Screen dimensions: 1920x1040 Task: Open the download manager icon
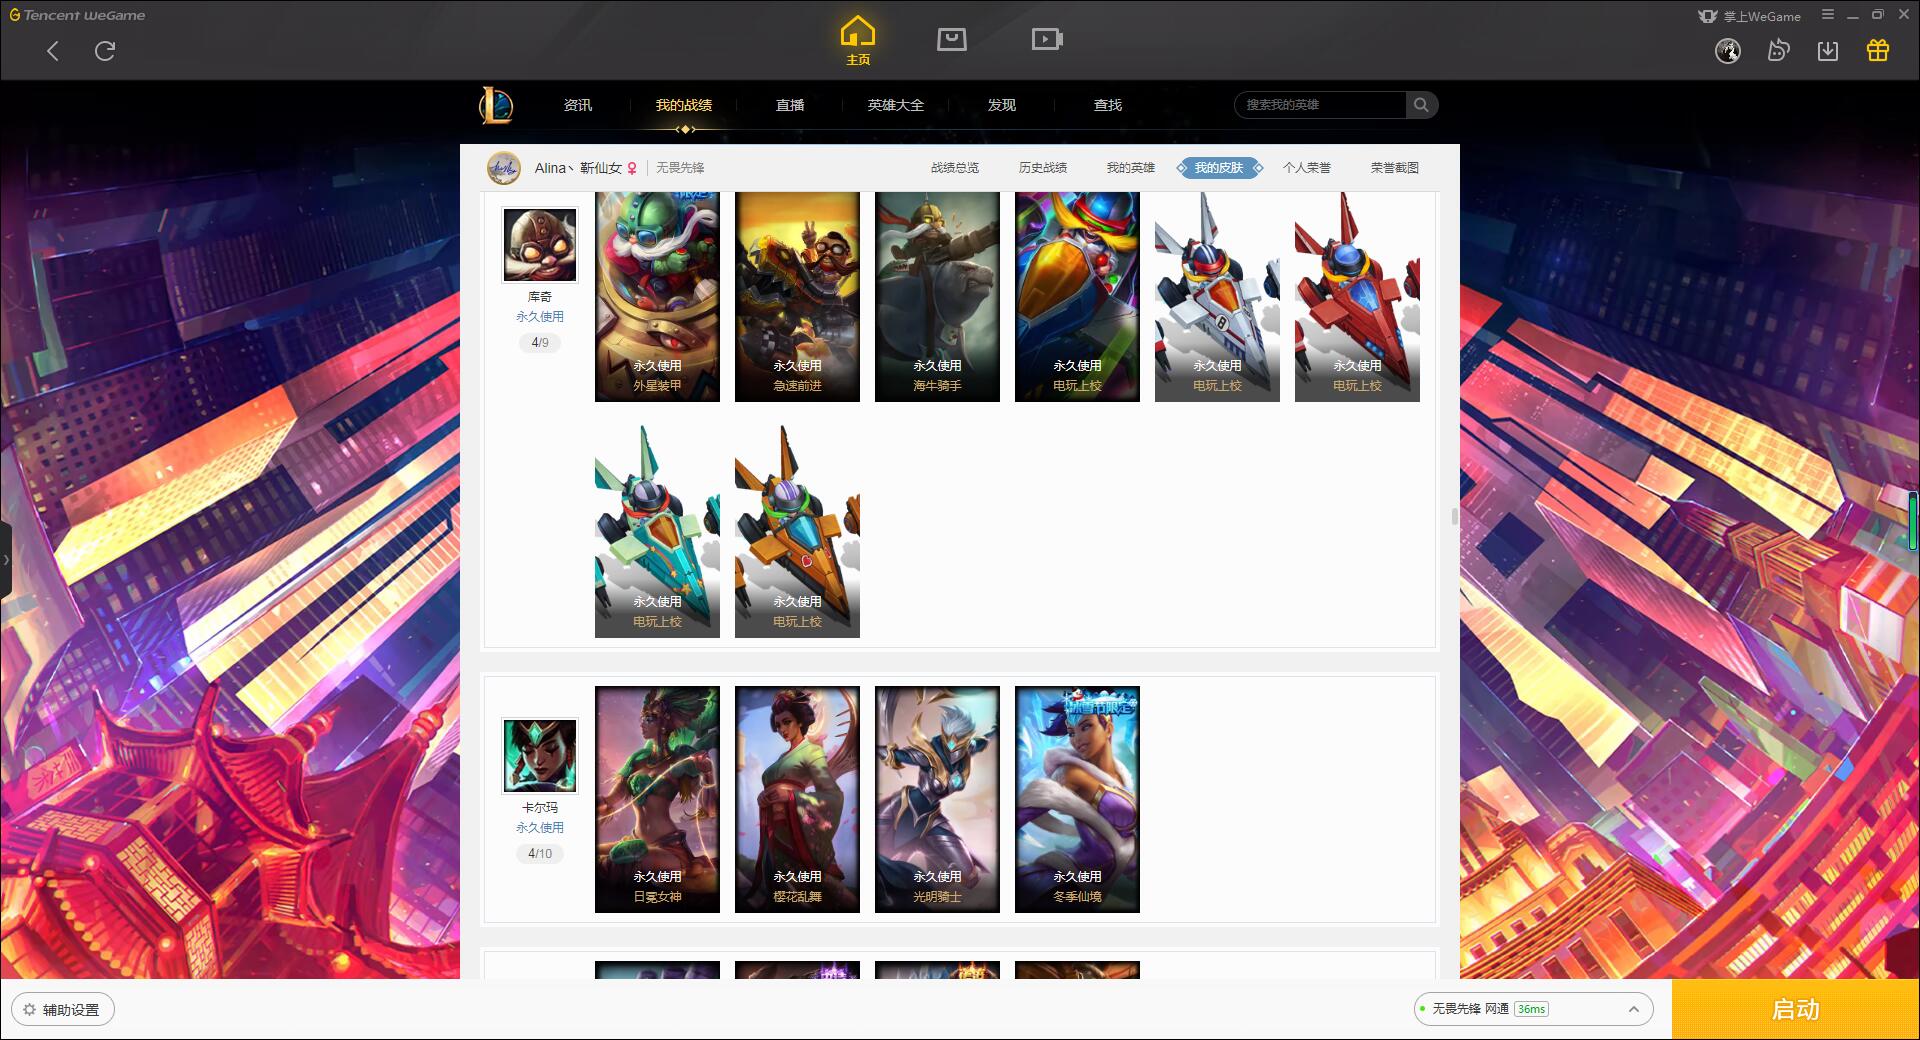pyautogui.click(x=1828, y=50)
